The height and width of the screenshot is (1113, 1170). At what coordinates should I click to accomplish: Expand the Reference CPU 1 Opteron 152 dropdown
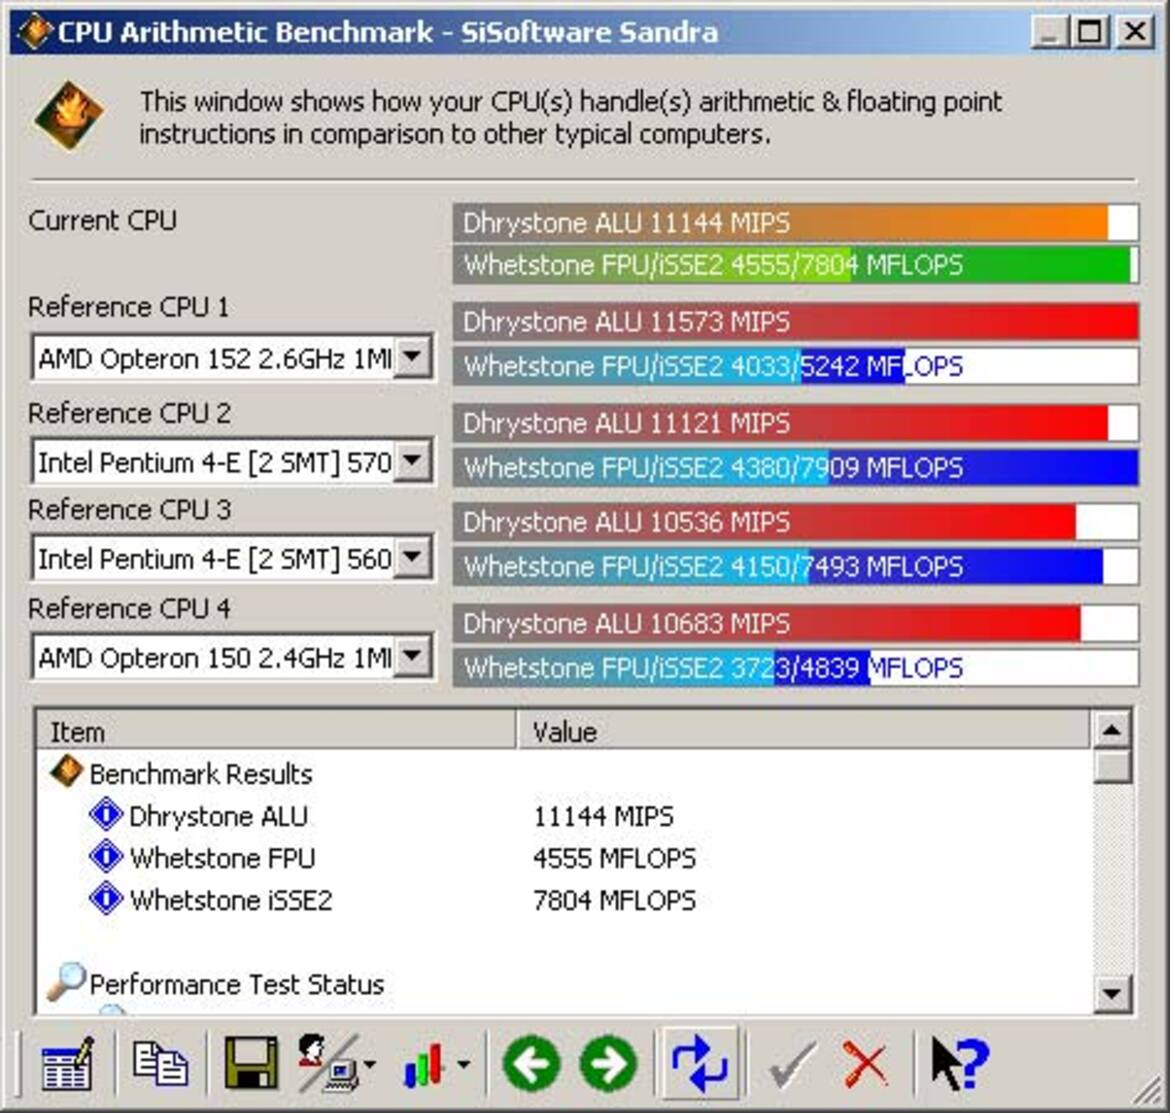click(x=413, y=358)
